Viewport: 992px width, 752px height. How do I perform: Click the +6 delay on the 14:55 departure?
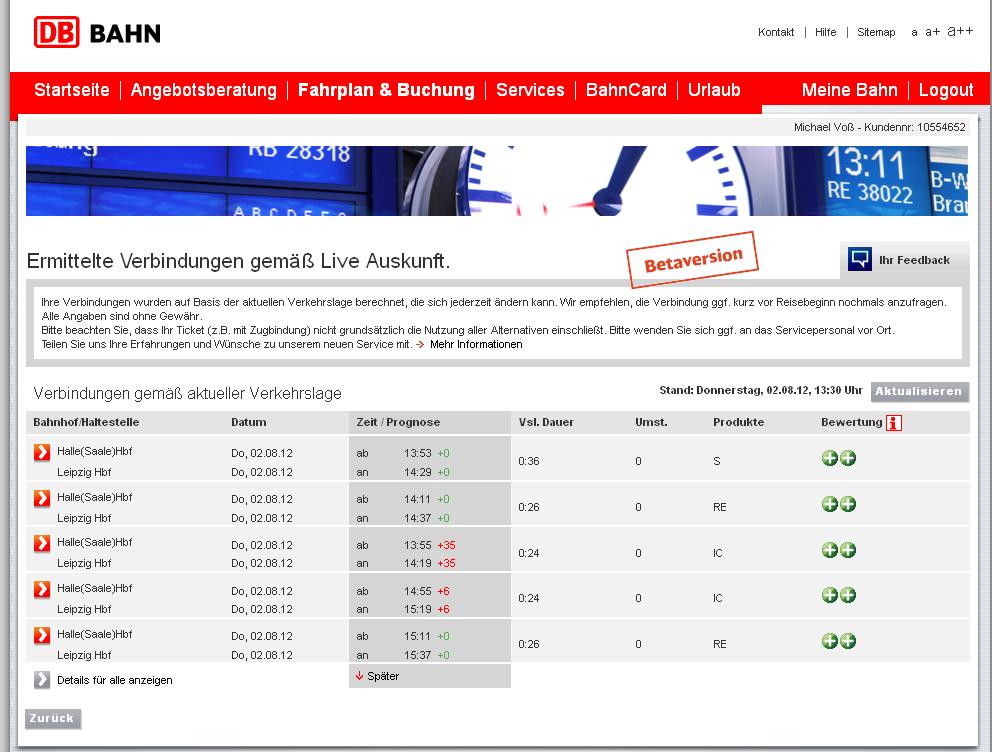(x=443, y=591)
